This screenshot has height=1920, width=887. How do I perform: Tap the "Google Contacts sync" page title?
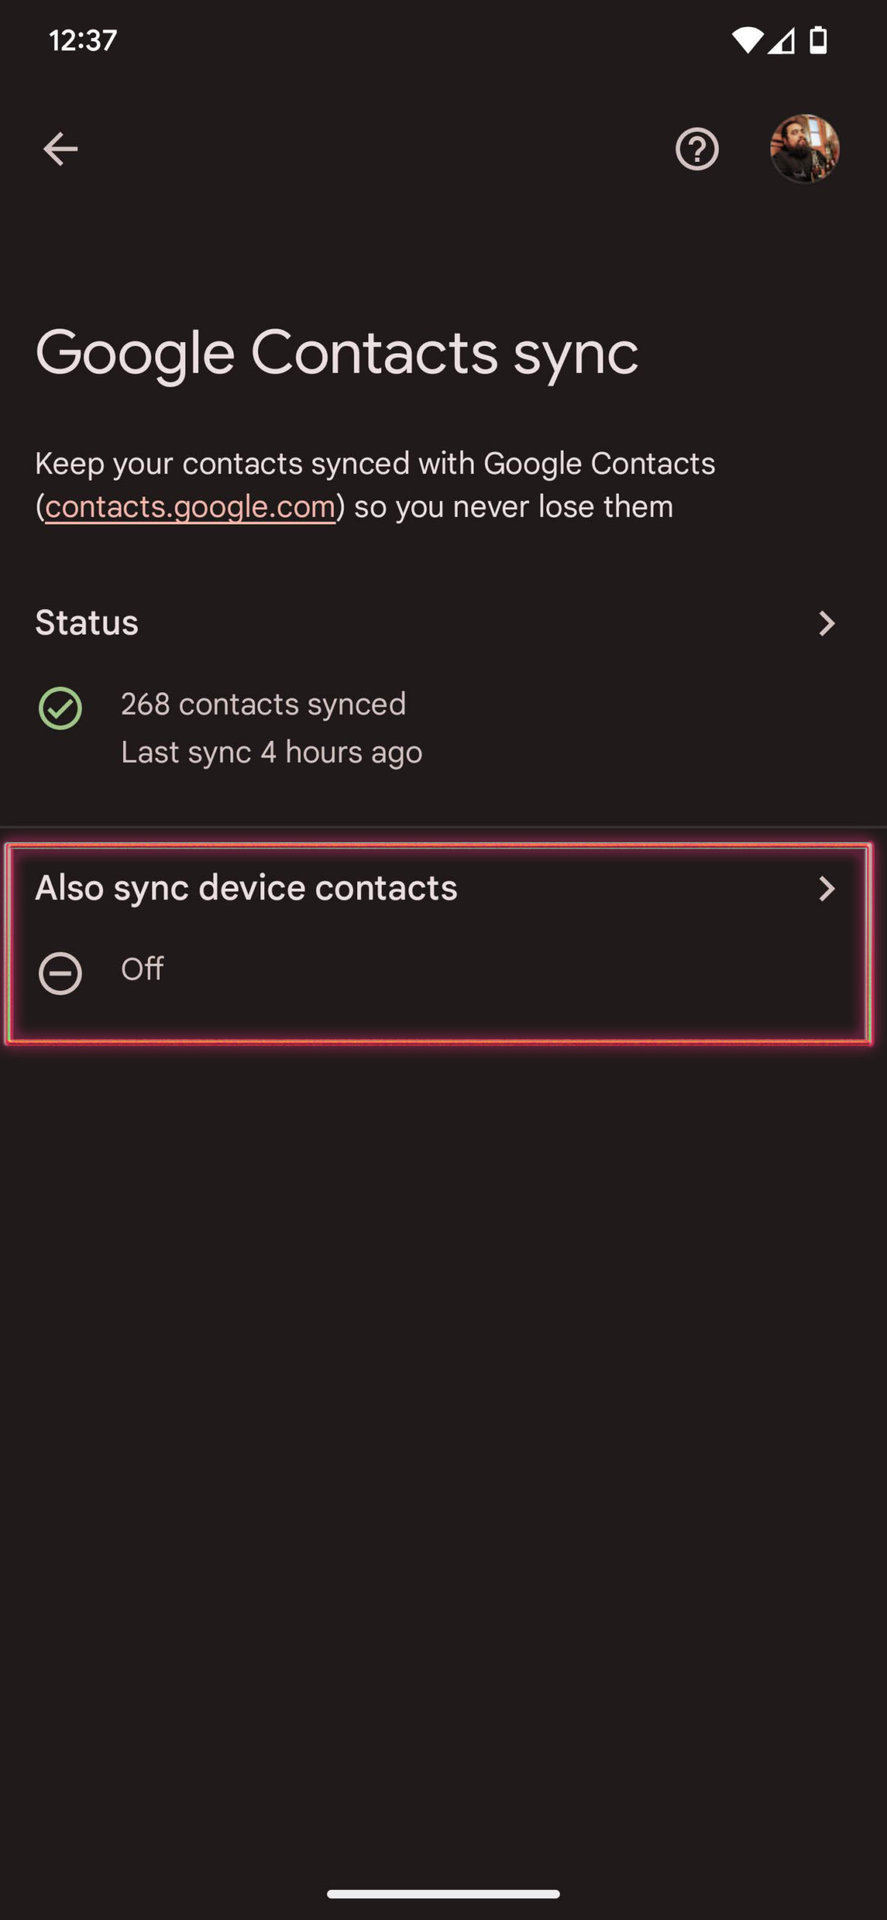[336, 353]
